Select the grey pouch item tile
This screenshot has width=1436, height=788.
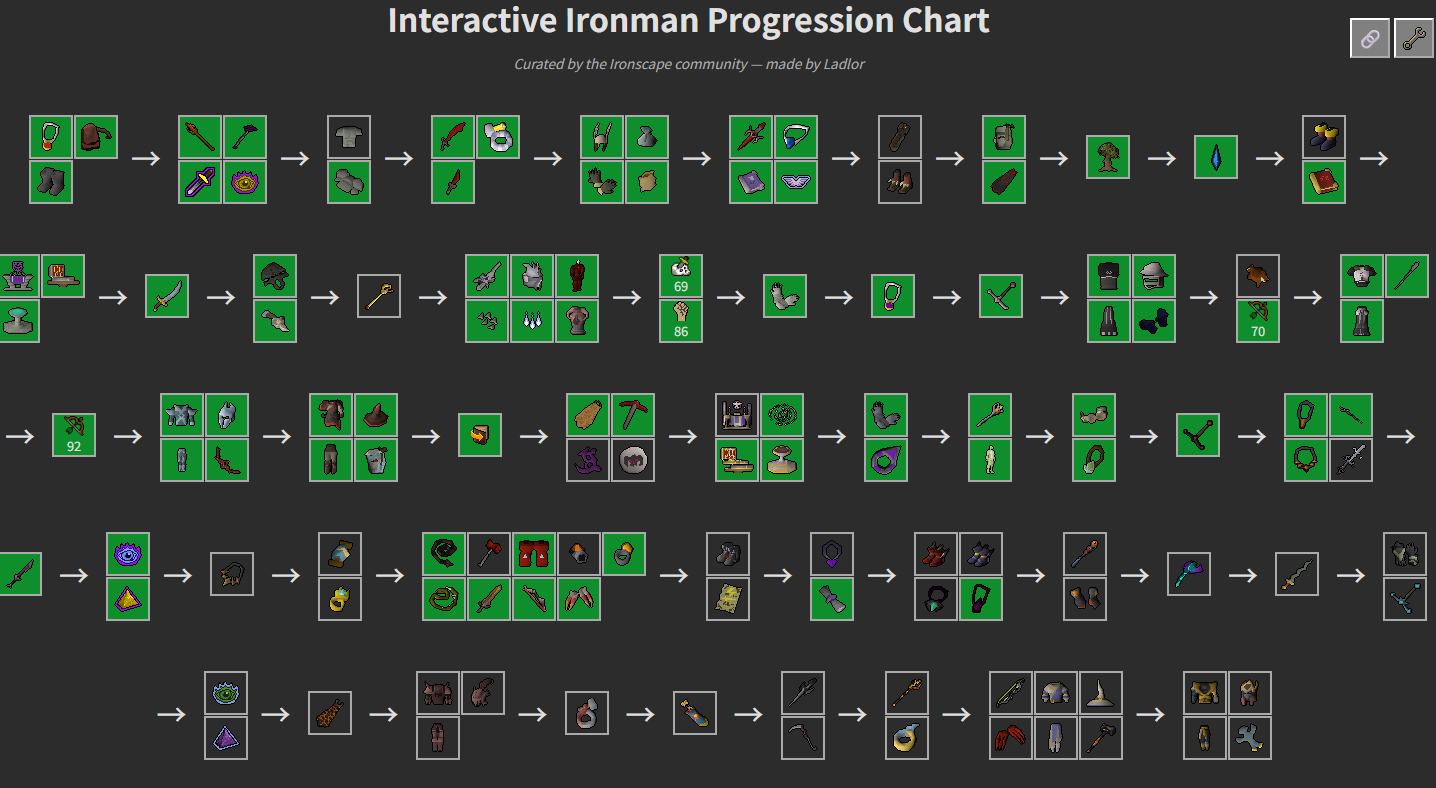(x=647, y=137)
